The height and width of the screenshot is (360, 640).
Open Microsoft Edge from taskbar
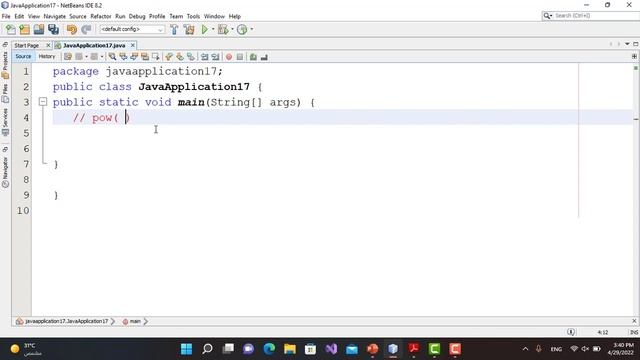pos(269,349)
